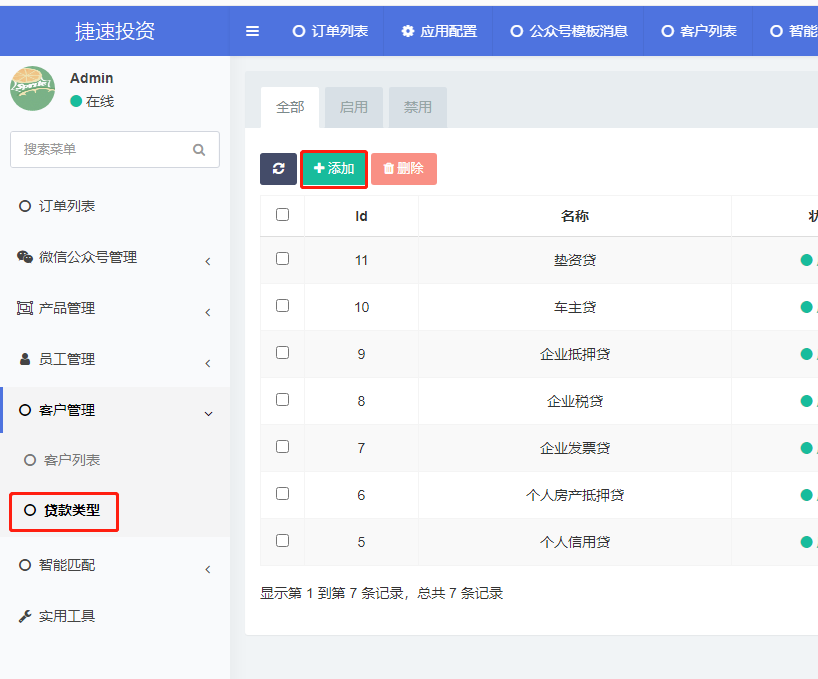Image resolution: width=818 pixels, height=679 pixels.
Task: Toggle the hamburger sidebar menu icon
Action: coord(252,31)
